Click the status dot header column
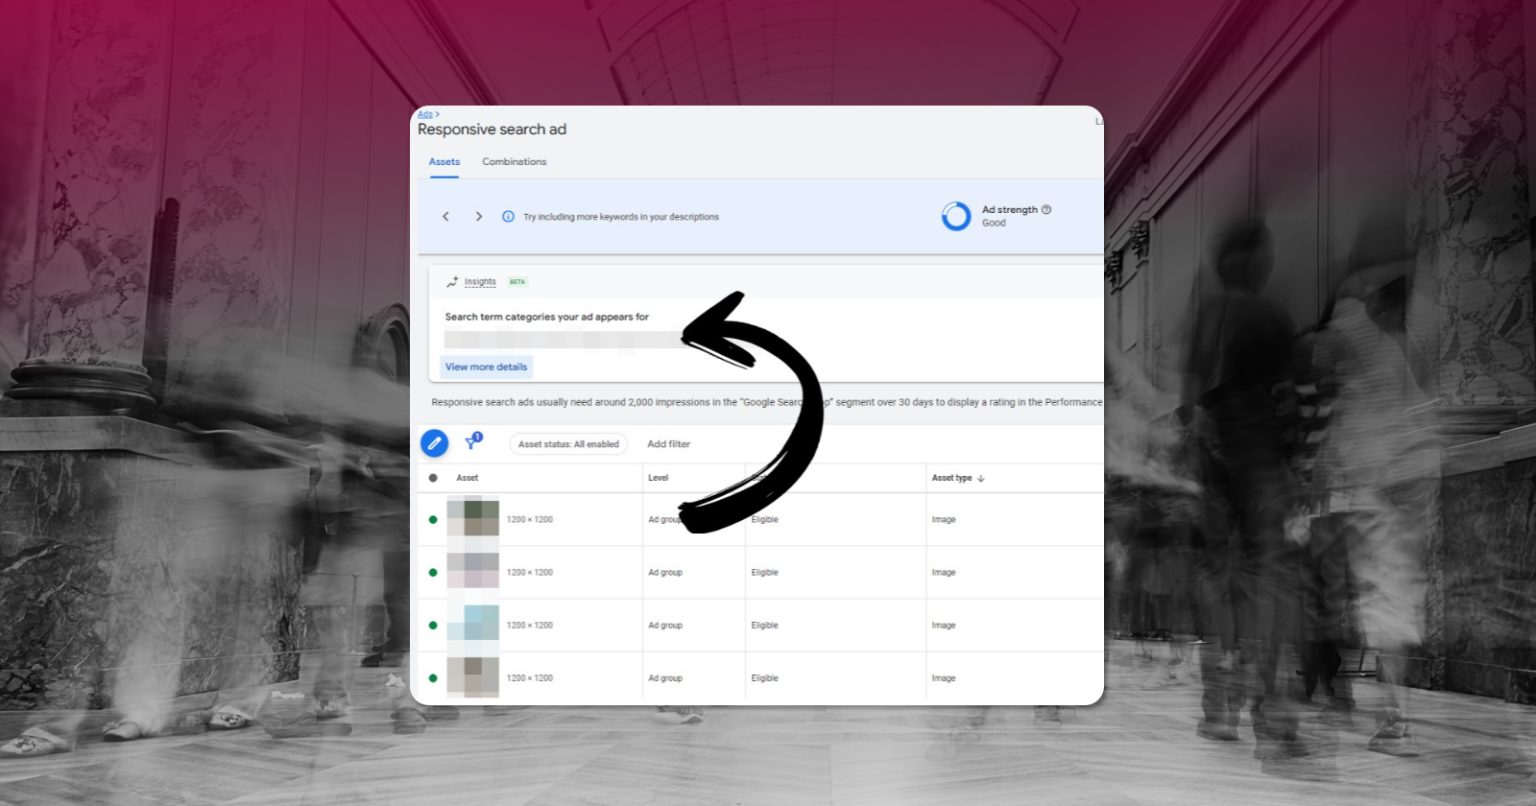The height and width of the screenshot is (806, 1536). pyautogui.click(x=433, y=478)
